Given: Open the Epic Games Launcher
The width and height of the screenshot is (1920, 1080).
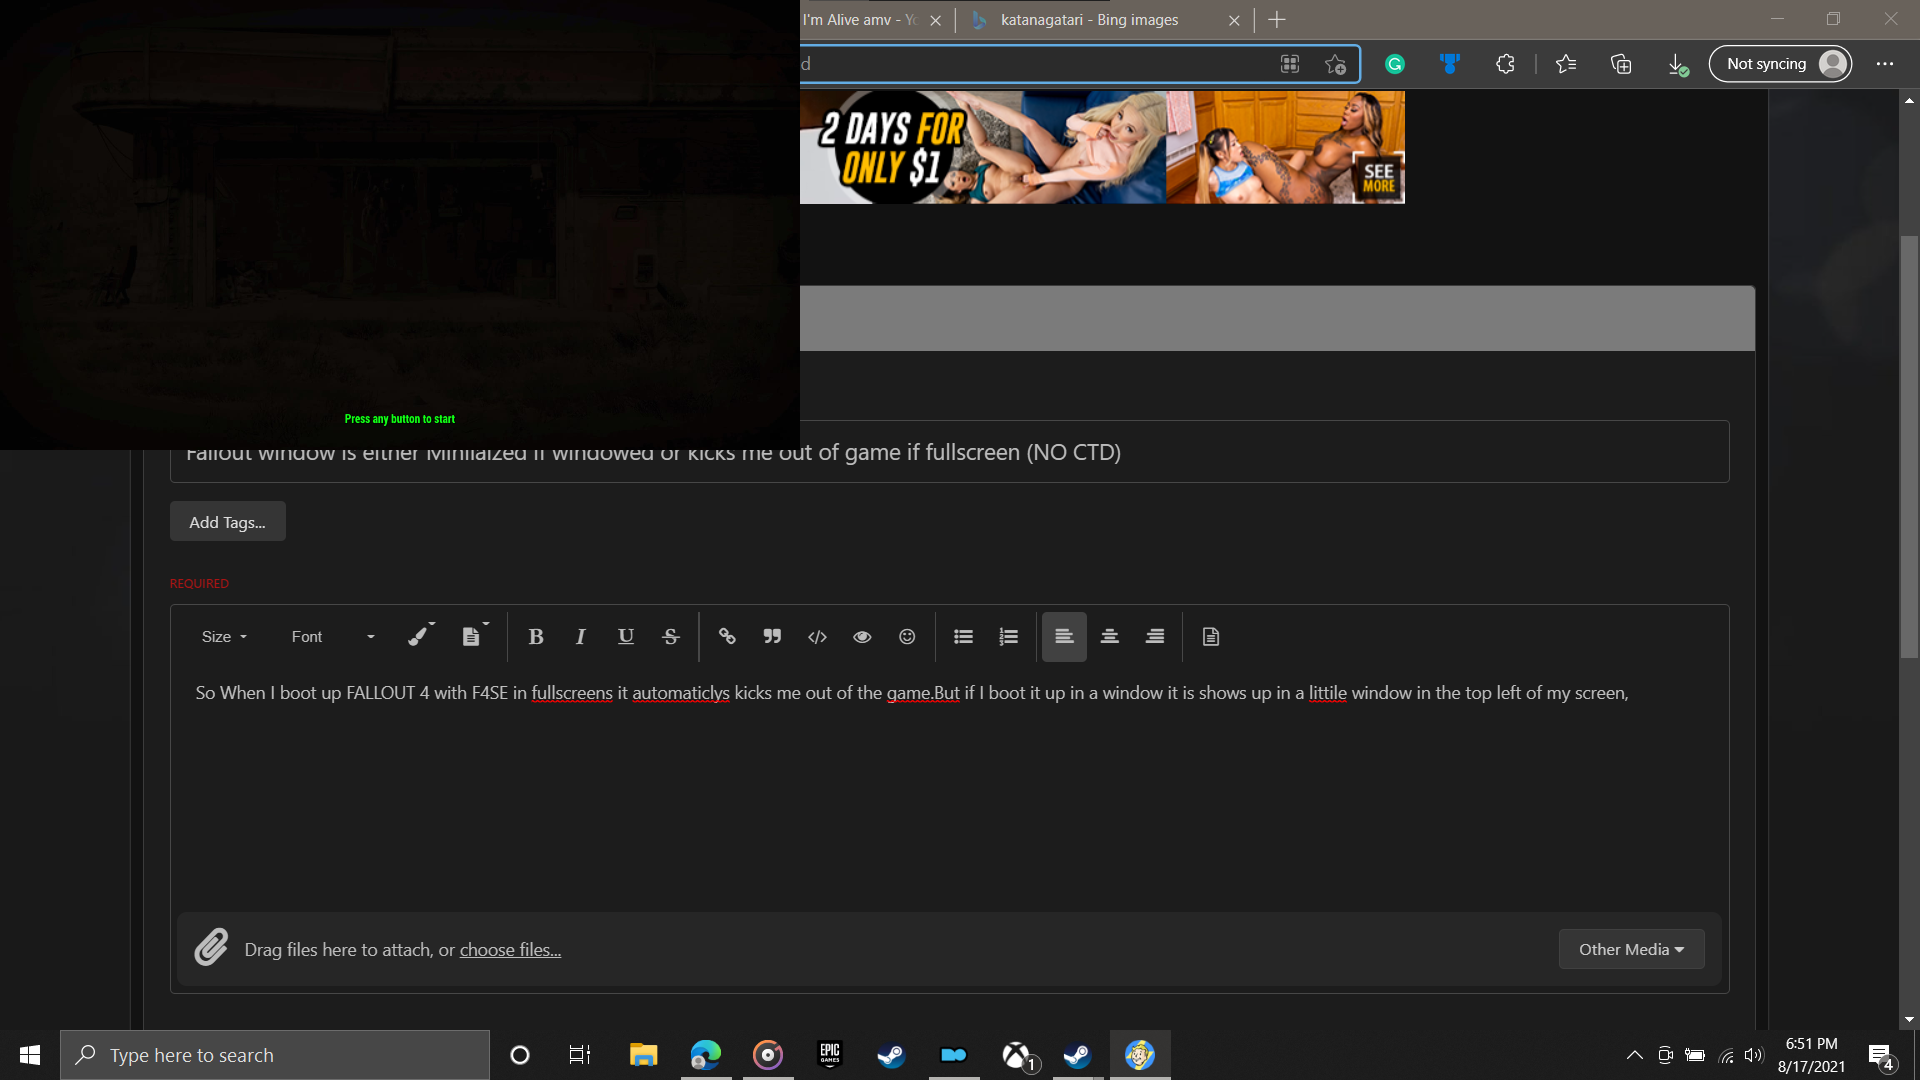Looking at the screenshot, I should point(830,1055).
